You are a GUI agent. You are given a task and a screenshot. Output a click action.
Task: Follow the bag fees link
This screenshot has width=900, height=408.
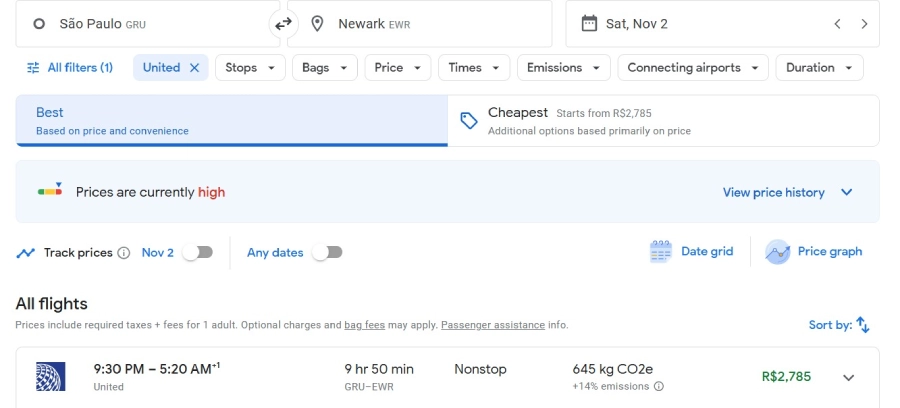(x=364, y=325)
